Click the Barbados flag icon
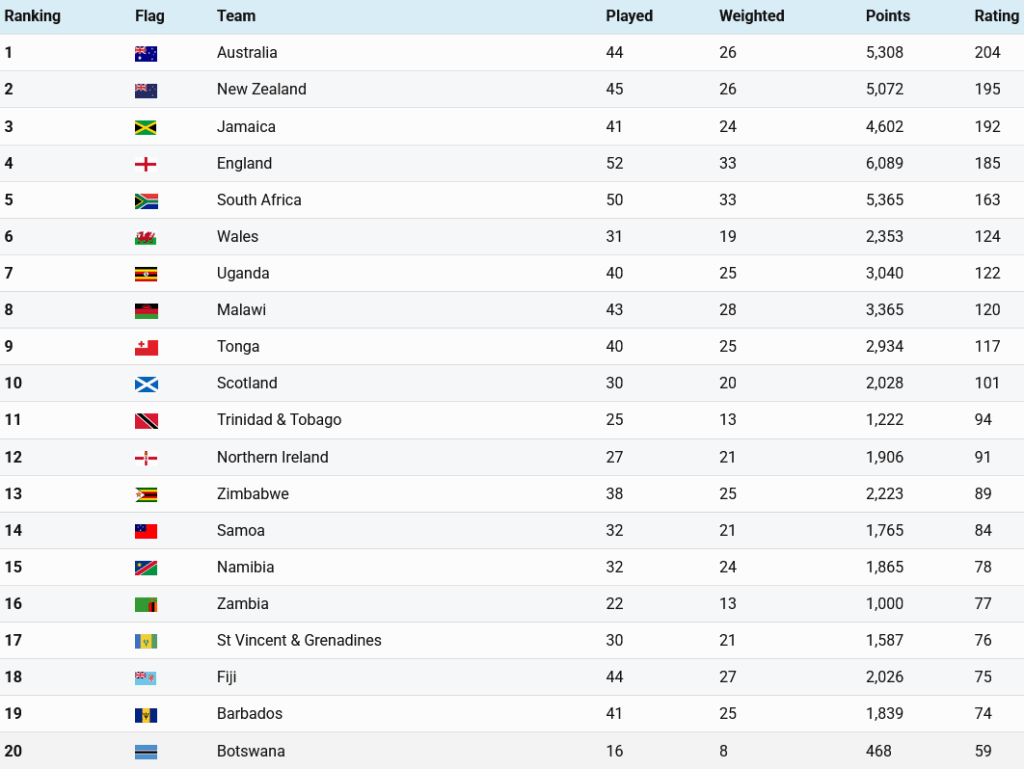The height and width of the screenshot is (769, 1024). (x=146, y=715)
